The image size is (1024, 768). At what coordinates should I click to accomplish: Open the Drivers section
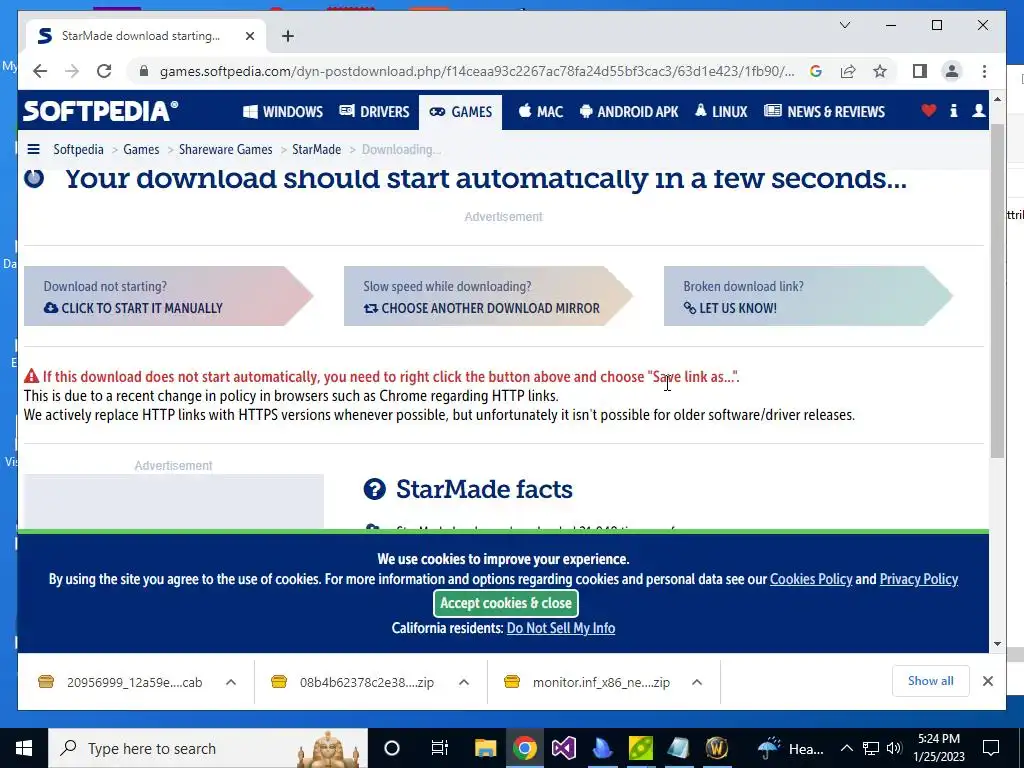tap(374, 112)
